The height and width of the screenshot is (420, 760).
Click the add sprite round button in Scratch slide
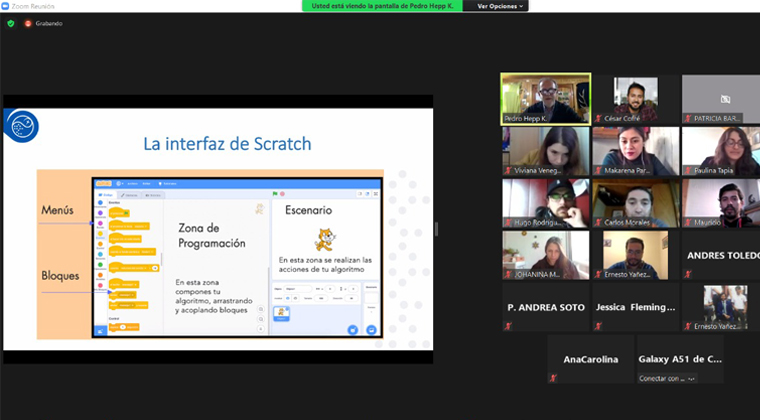[x=353, y=330]
